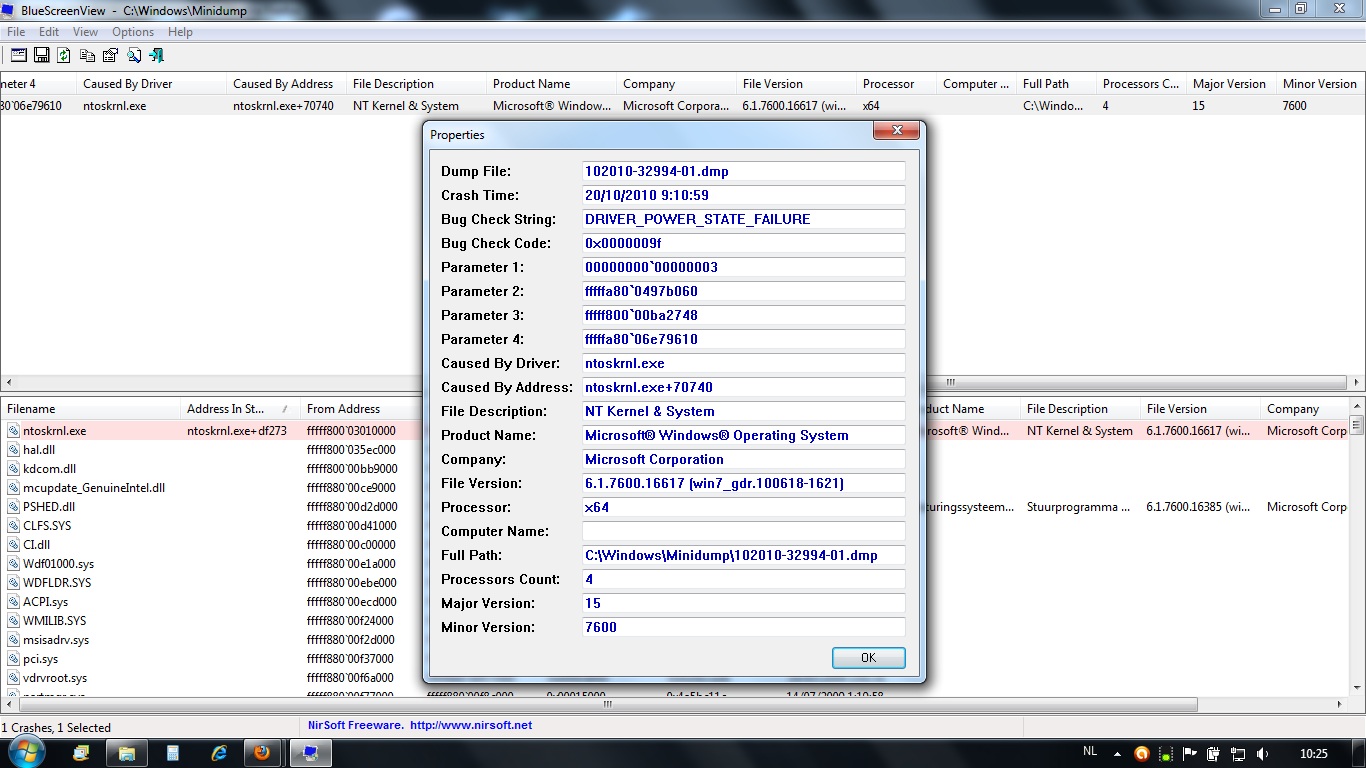Open Find with the magnifier toolbar icon

tap(133, 55)
